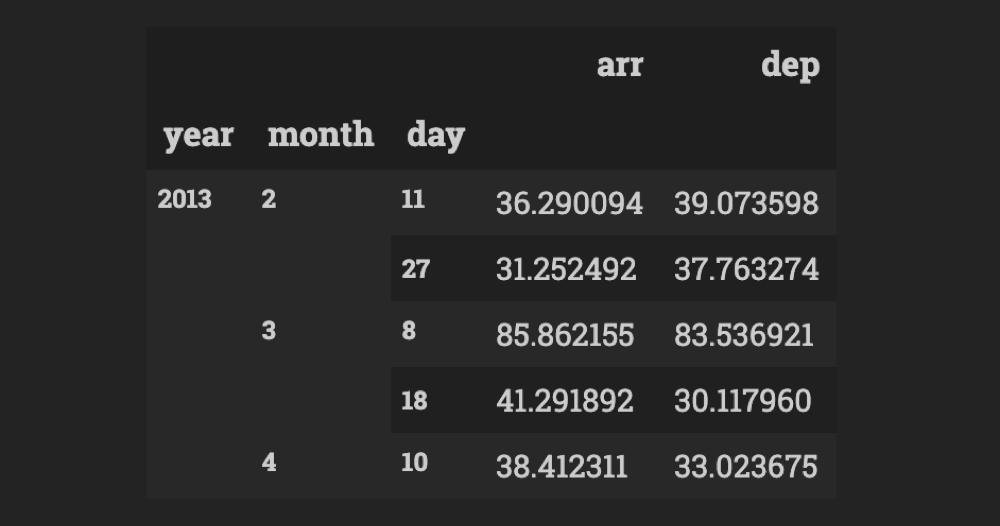Click the arr column header
This screenshot has height=526, width=1000.
620,64
